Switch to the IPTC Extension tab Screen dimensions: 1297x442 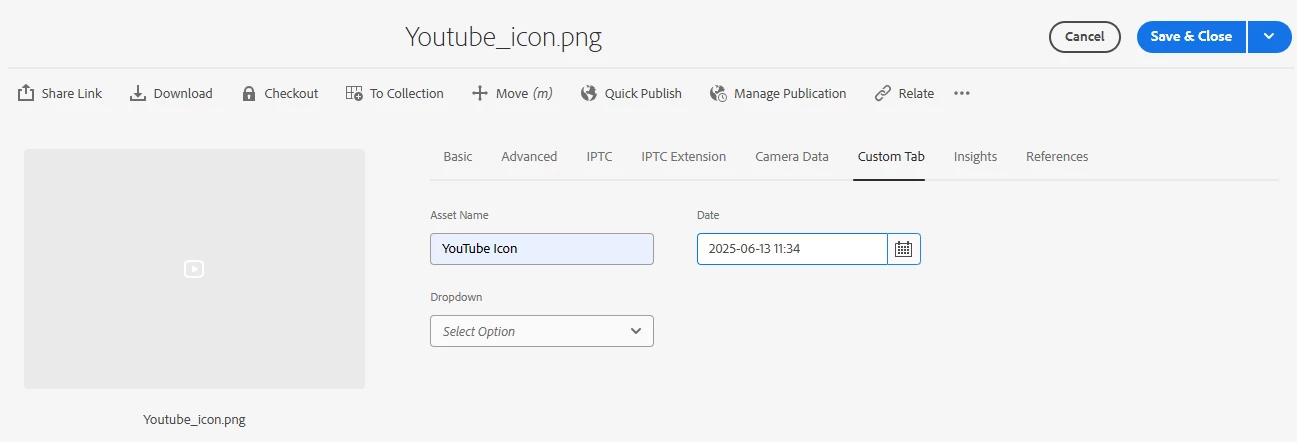click(x=684, y=156)
